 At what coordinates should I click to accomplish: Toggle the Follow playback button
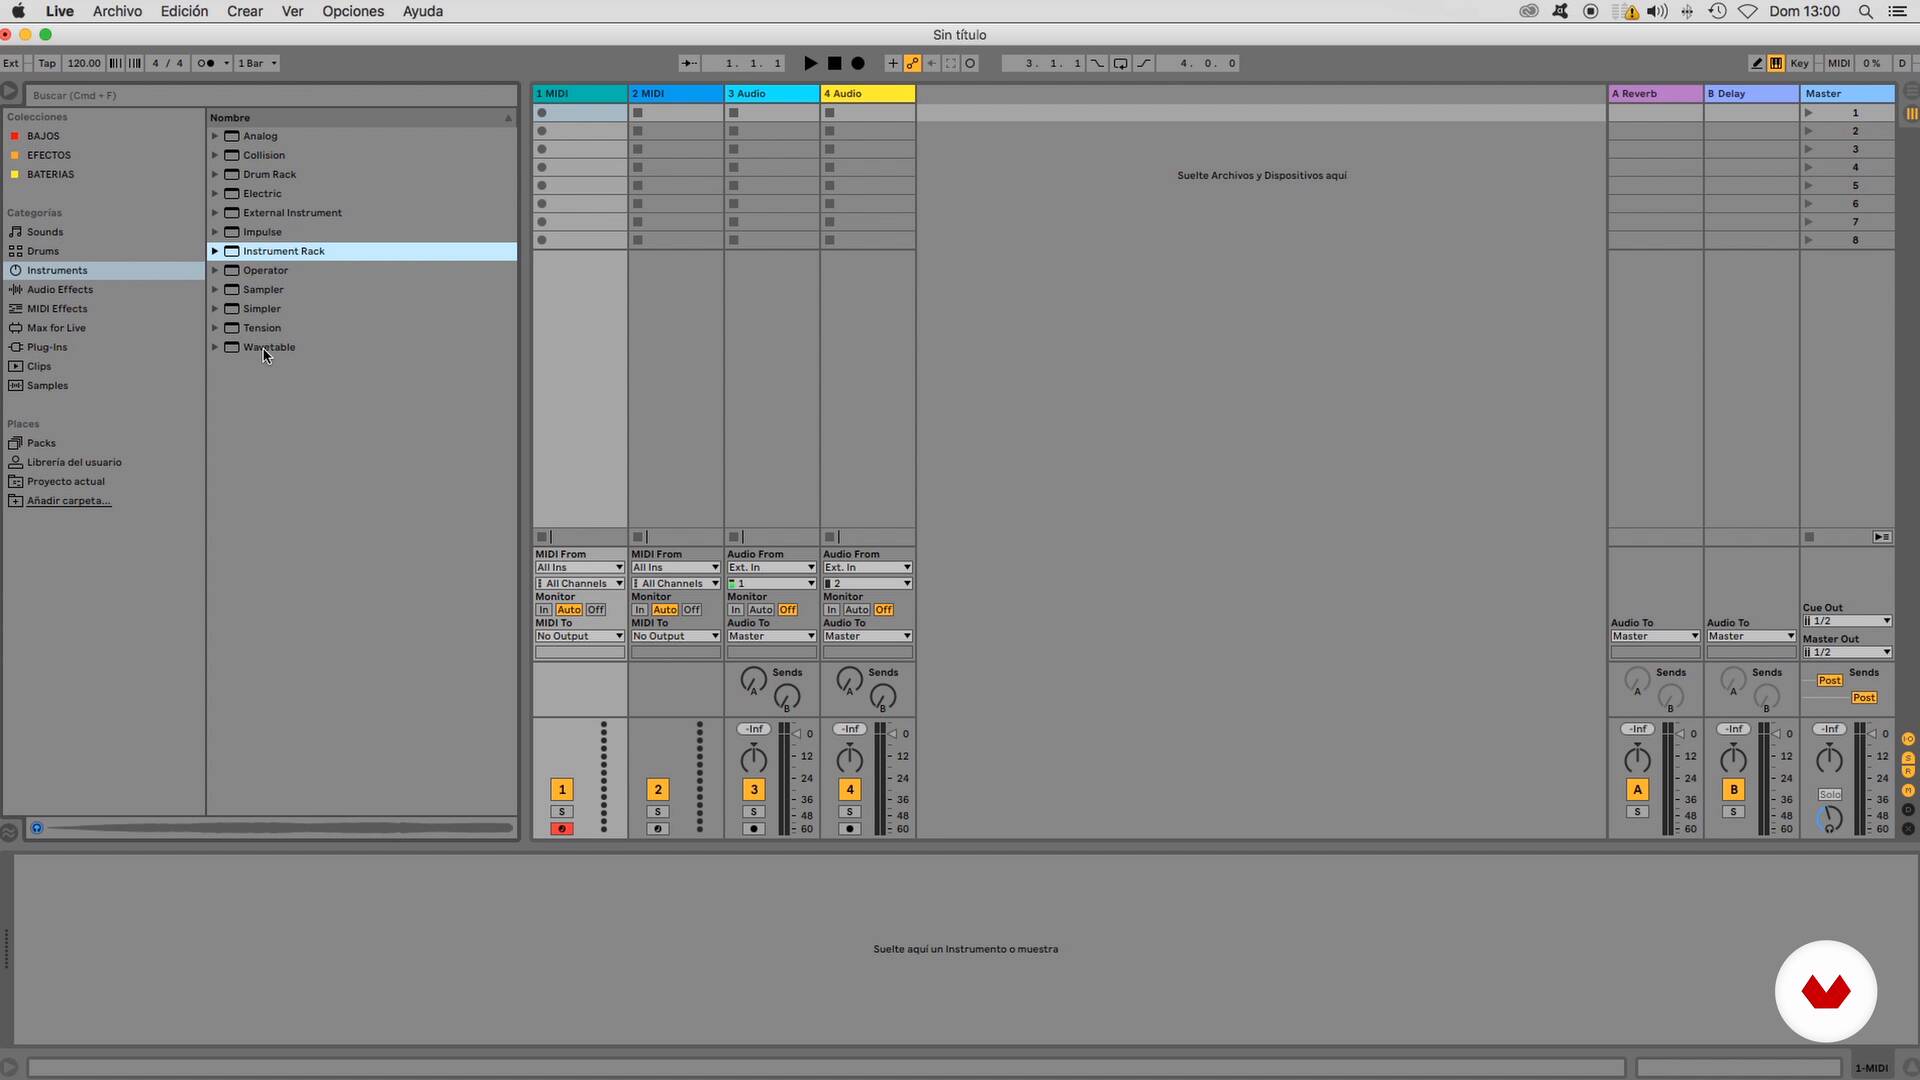[689, 63]
